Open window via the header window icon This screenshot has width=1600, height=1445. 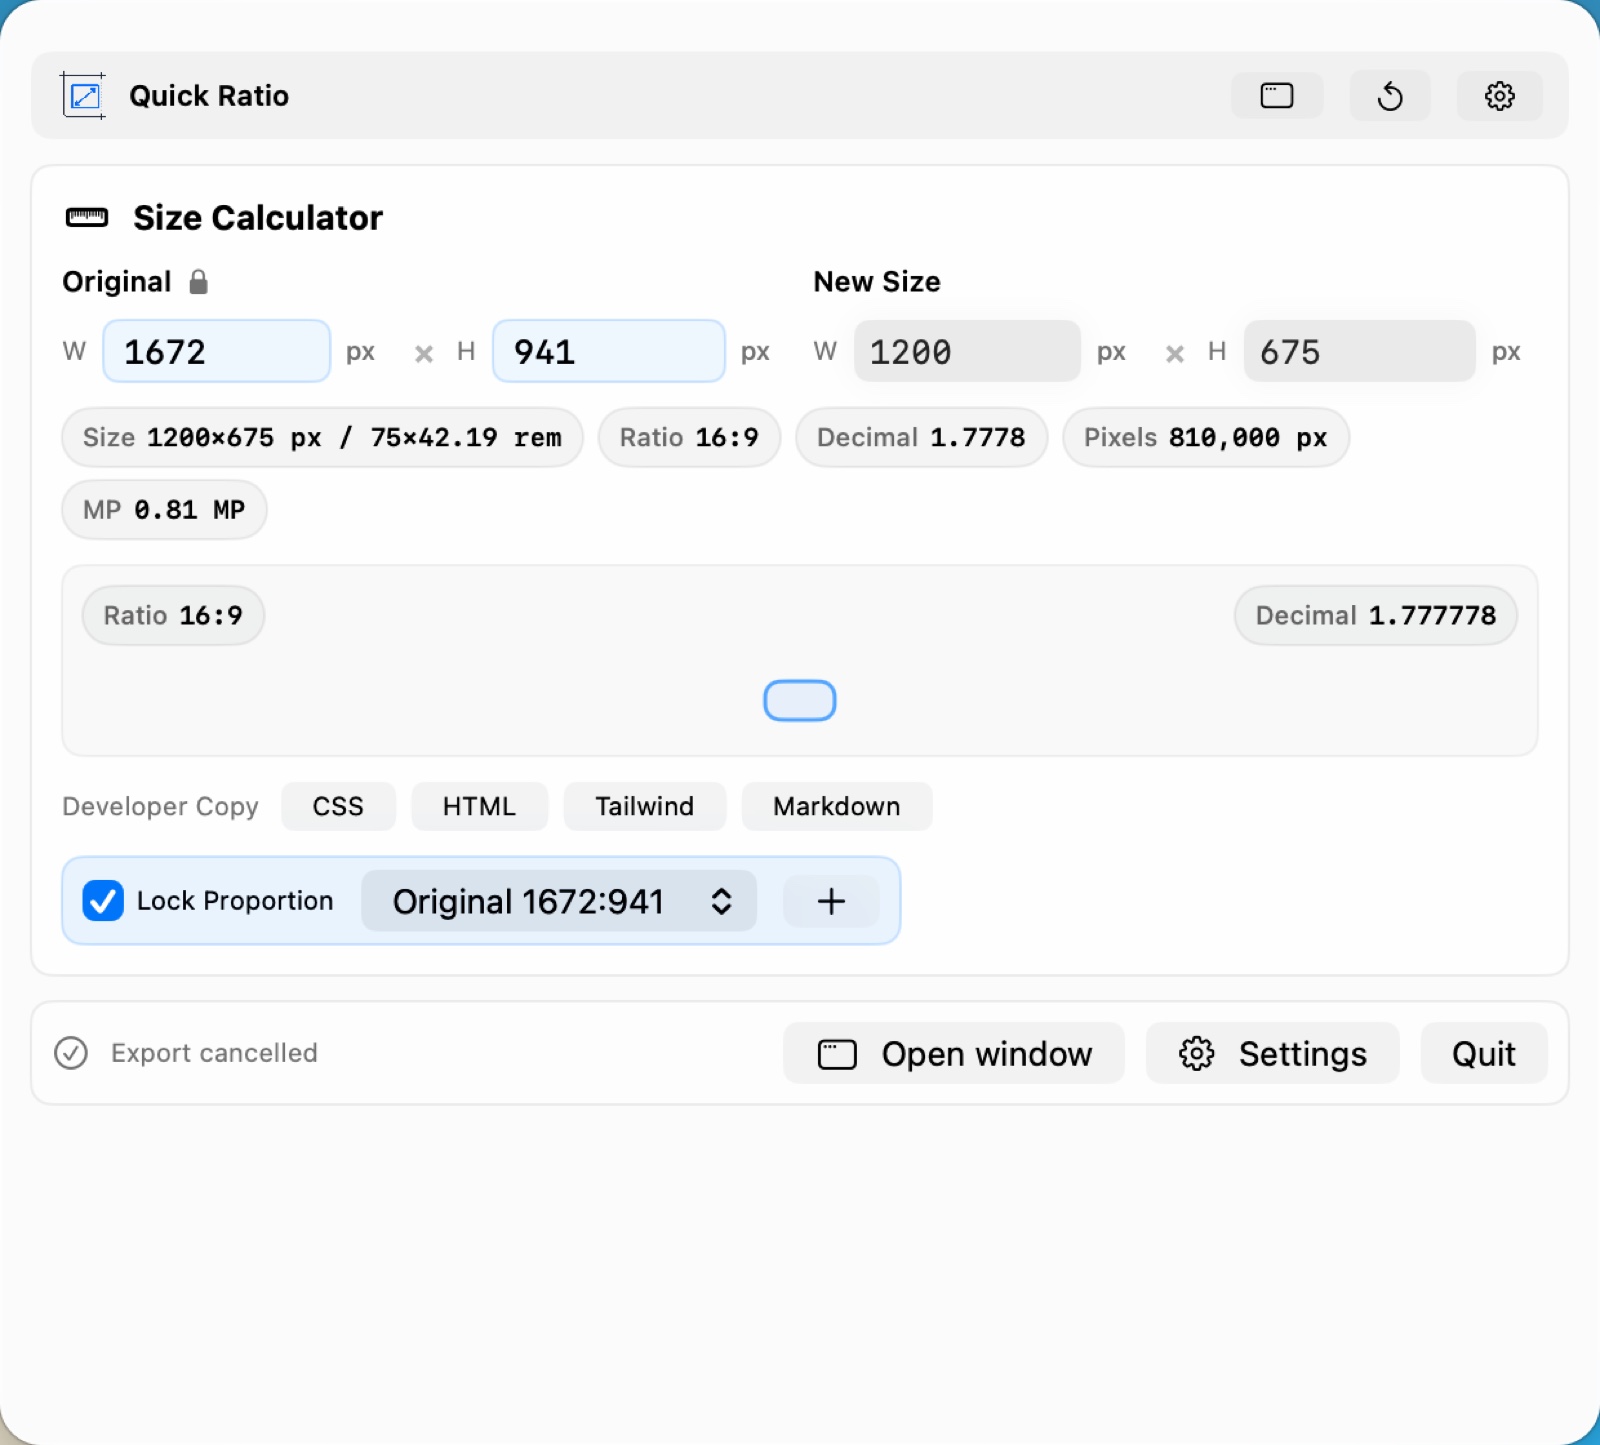pyautogui.click(x=1277, y=96)
